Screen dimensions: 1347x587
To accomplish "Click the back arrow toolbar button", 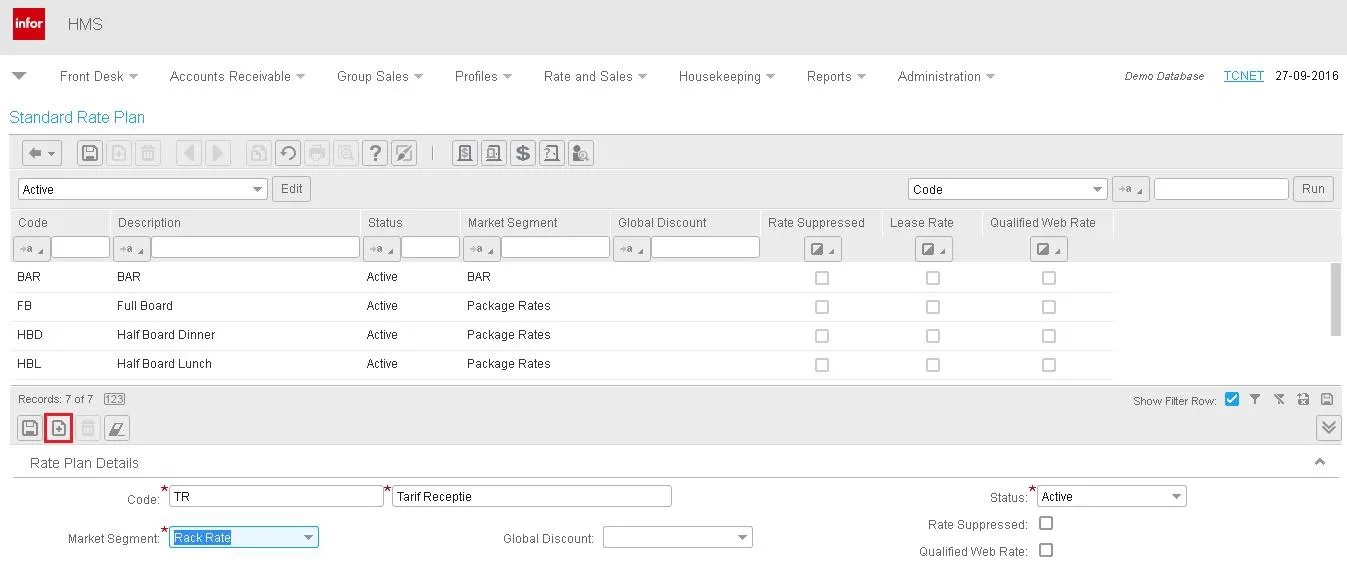I will tap(42, 153).
